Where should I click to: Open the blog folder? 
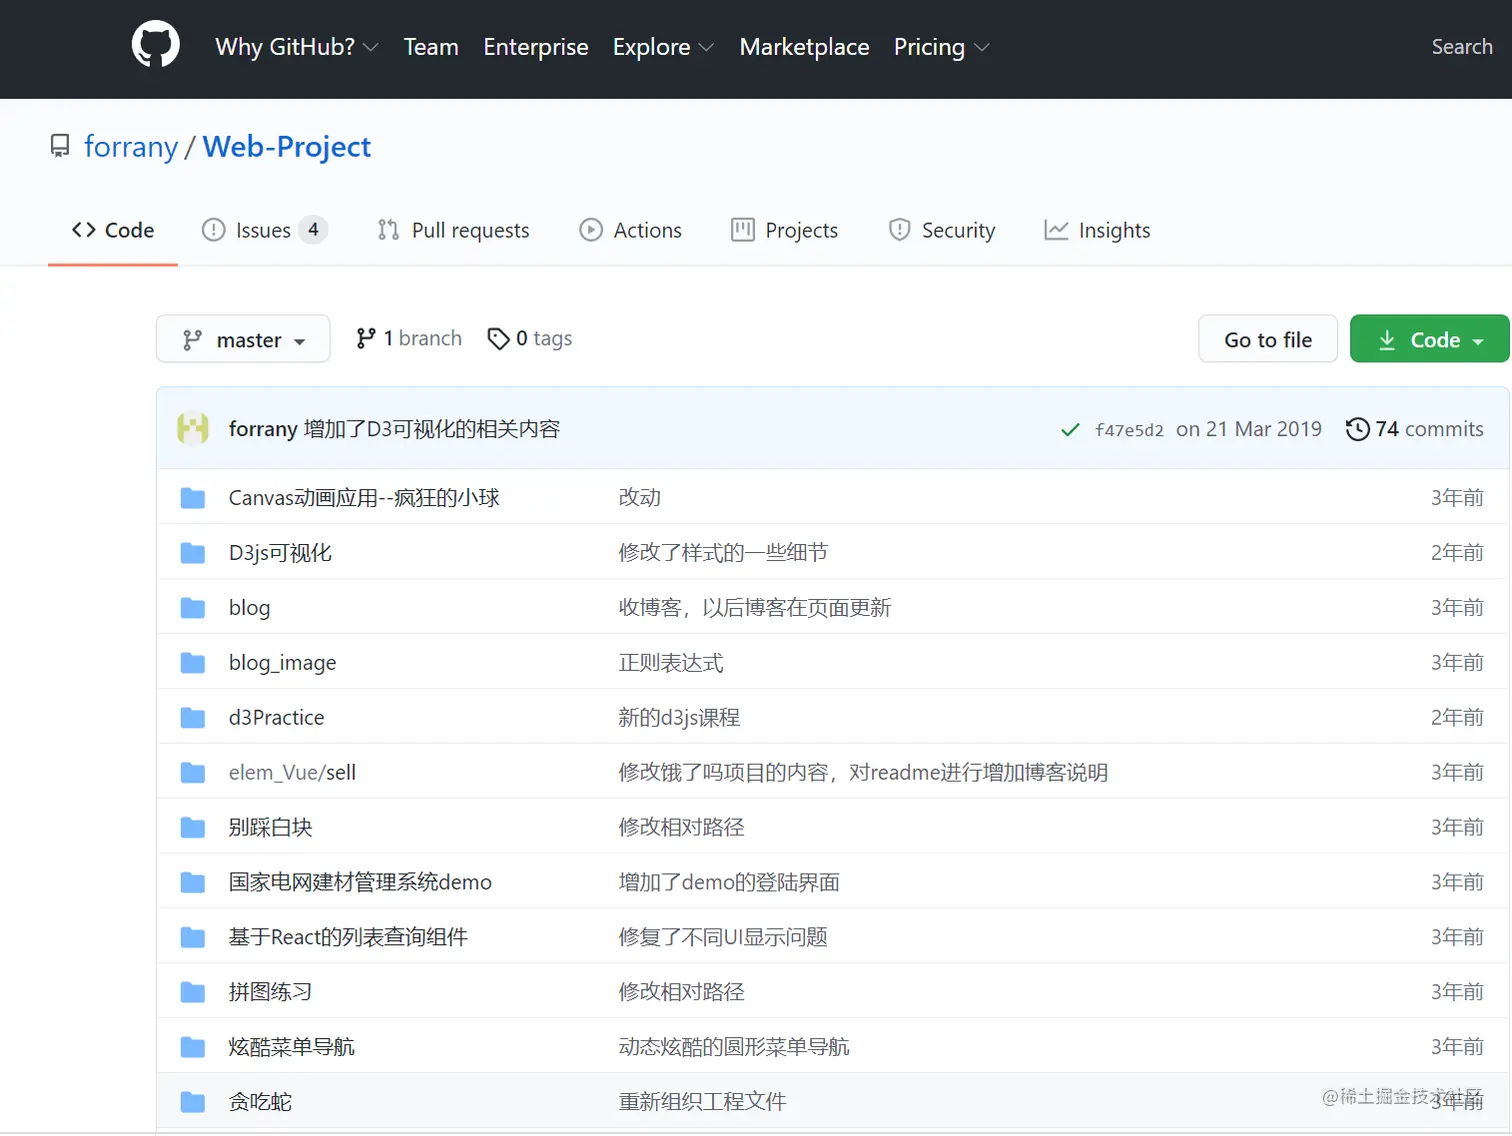pos(249,608)
